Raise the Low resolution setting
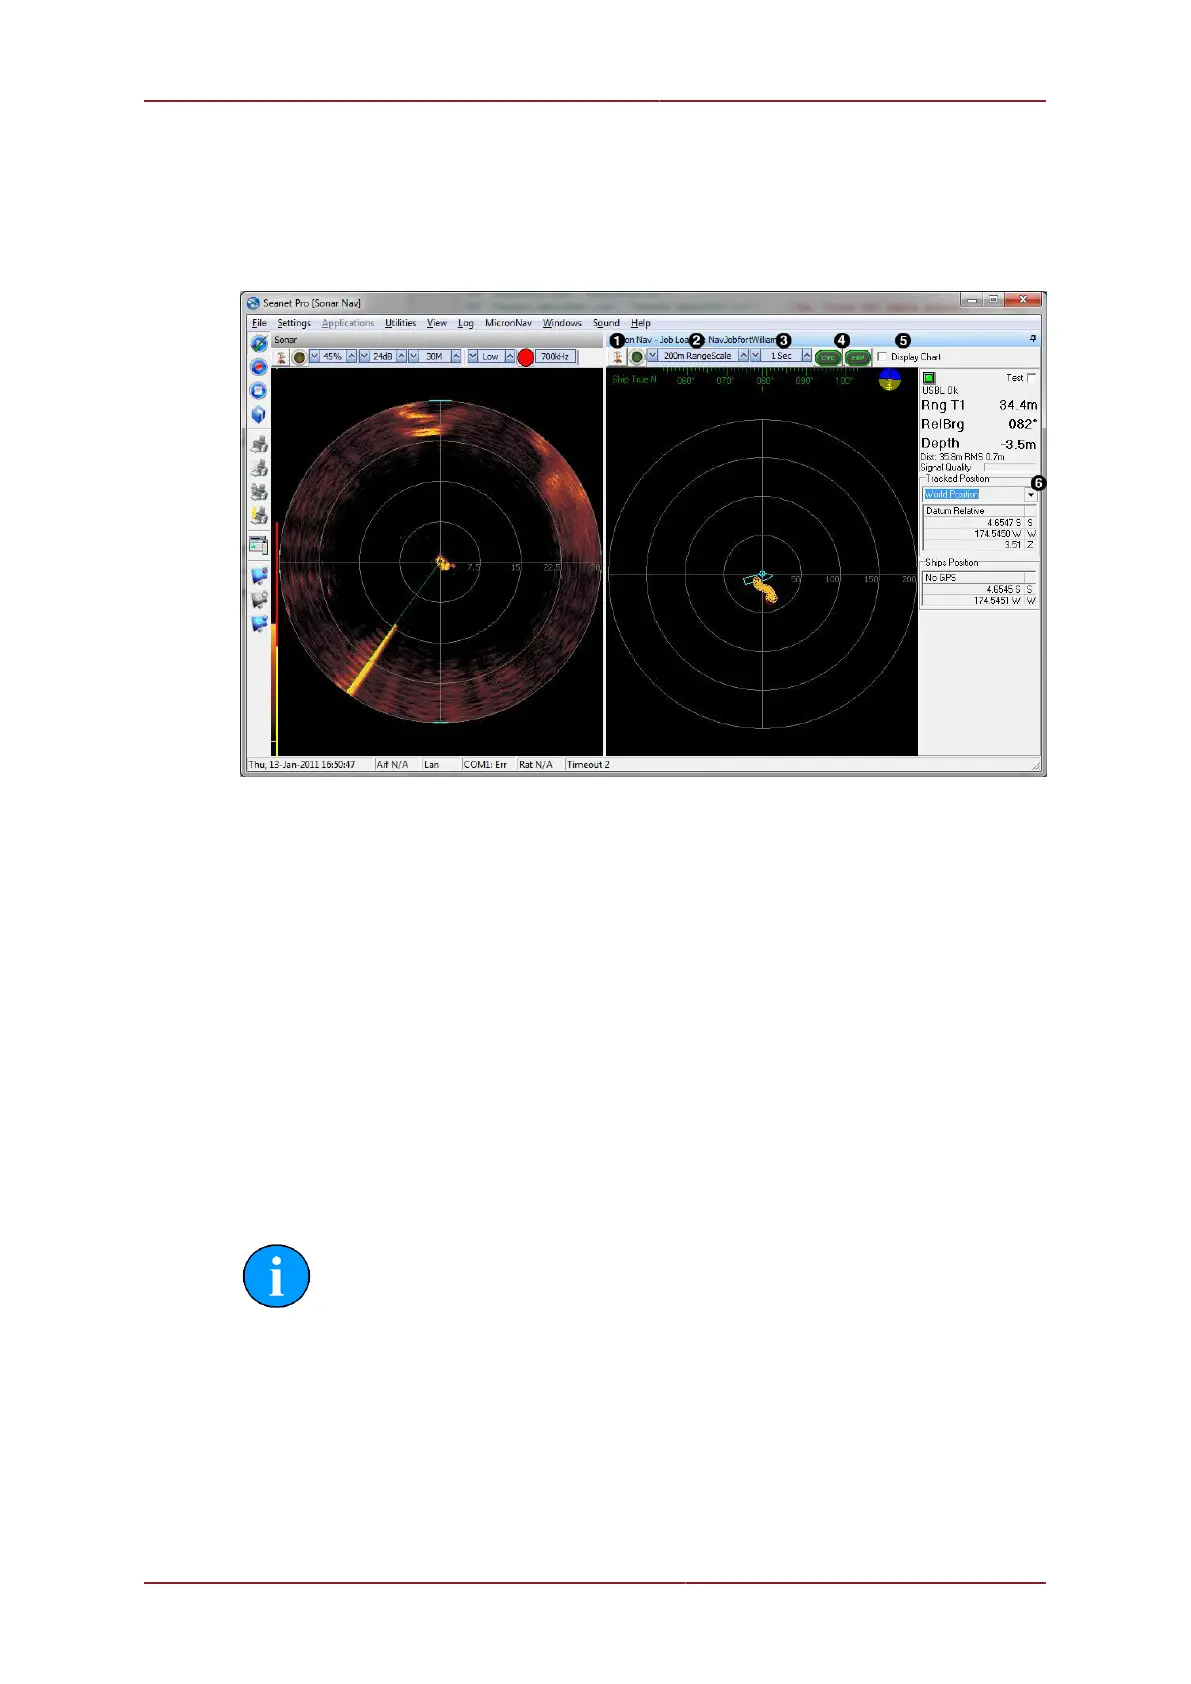 pyautogui.click(x=509, y=357)
